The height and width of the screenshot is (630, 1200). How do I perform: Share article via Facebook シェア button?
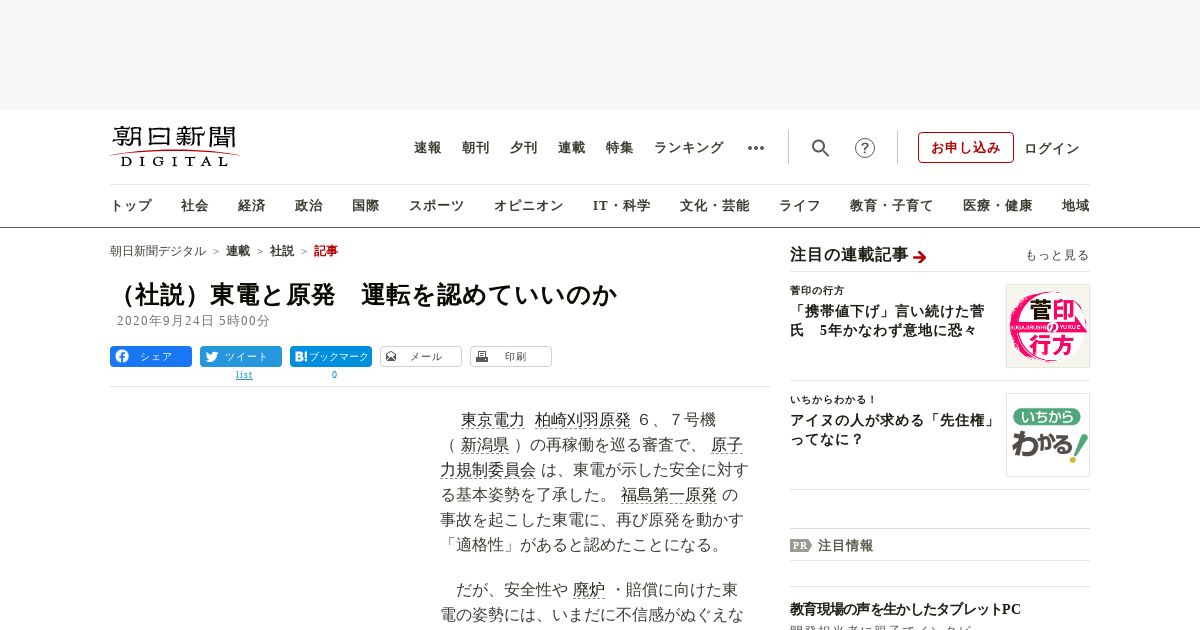click(x=151, y=357)
